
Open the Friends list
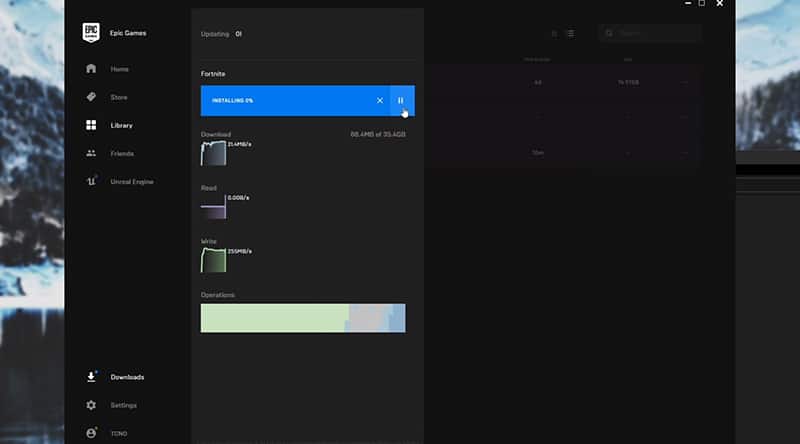pyautogui.click(x=121, y=153)
